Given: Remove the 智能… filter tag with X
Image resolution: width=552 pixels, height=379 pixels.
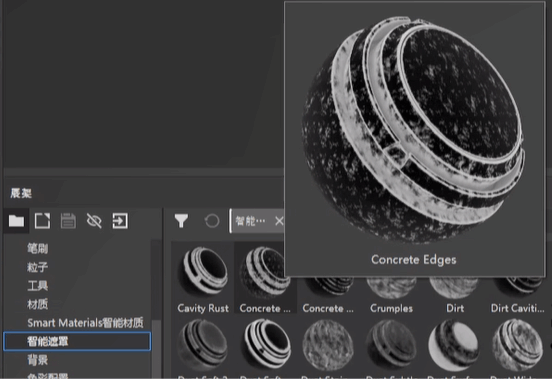Looking at the screenshot, I should 279,221.
